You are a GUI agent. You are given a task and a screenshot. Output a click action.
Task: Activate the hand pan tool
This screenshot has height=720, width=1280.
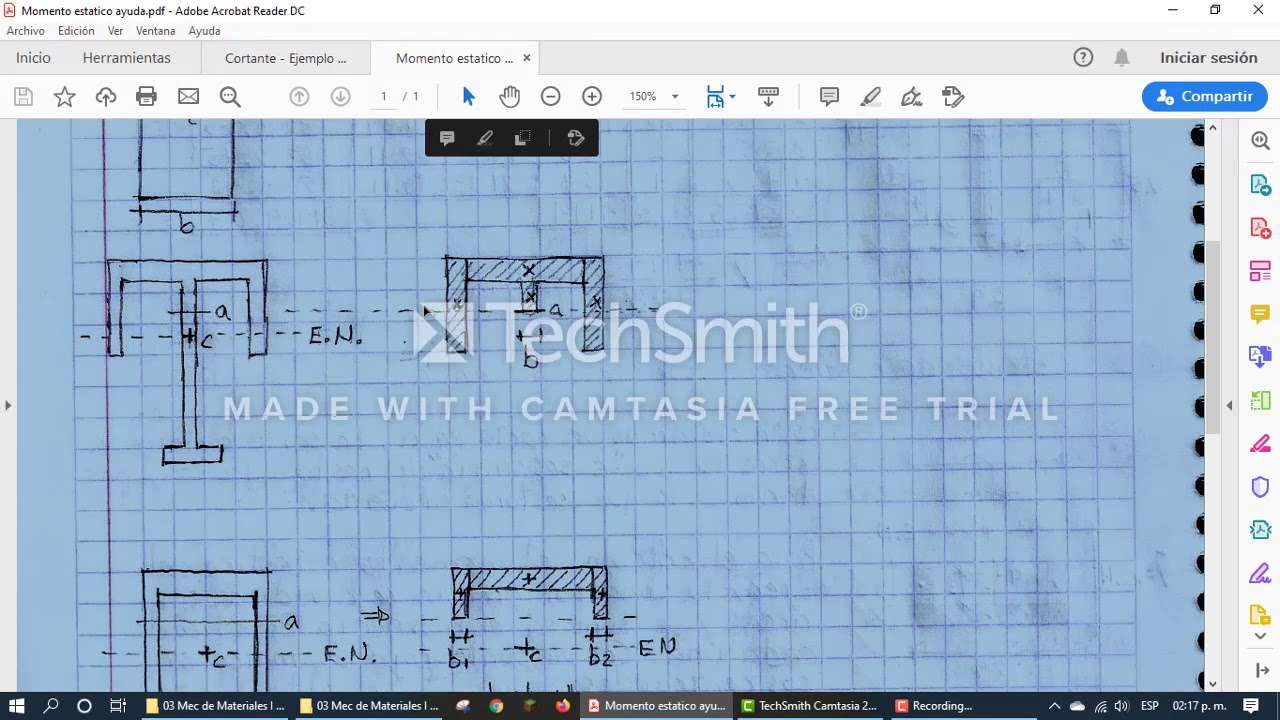[510, 97]
